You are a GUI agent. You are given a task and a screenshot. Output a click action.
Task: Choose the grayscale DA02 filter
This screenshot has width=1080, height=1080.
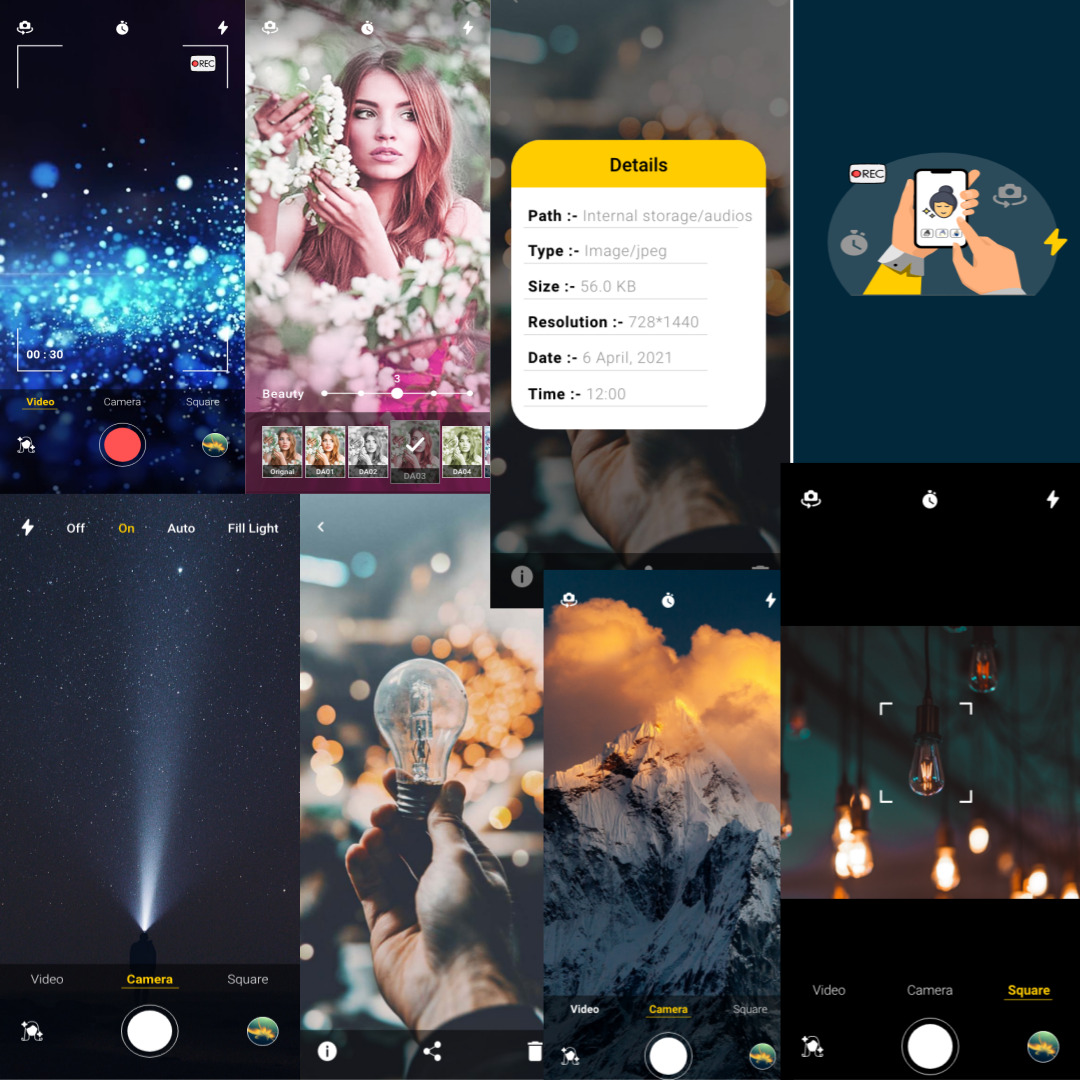(368, 451)
